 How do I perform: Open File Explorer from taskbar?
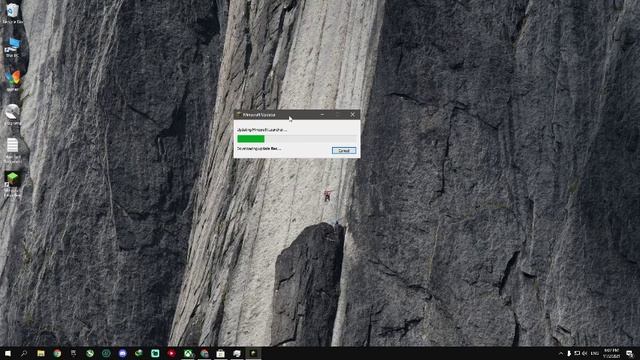point(41,353)
